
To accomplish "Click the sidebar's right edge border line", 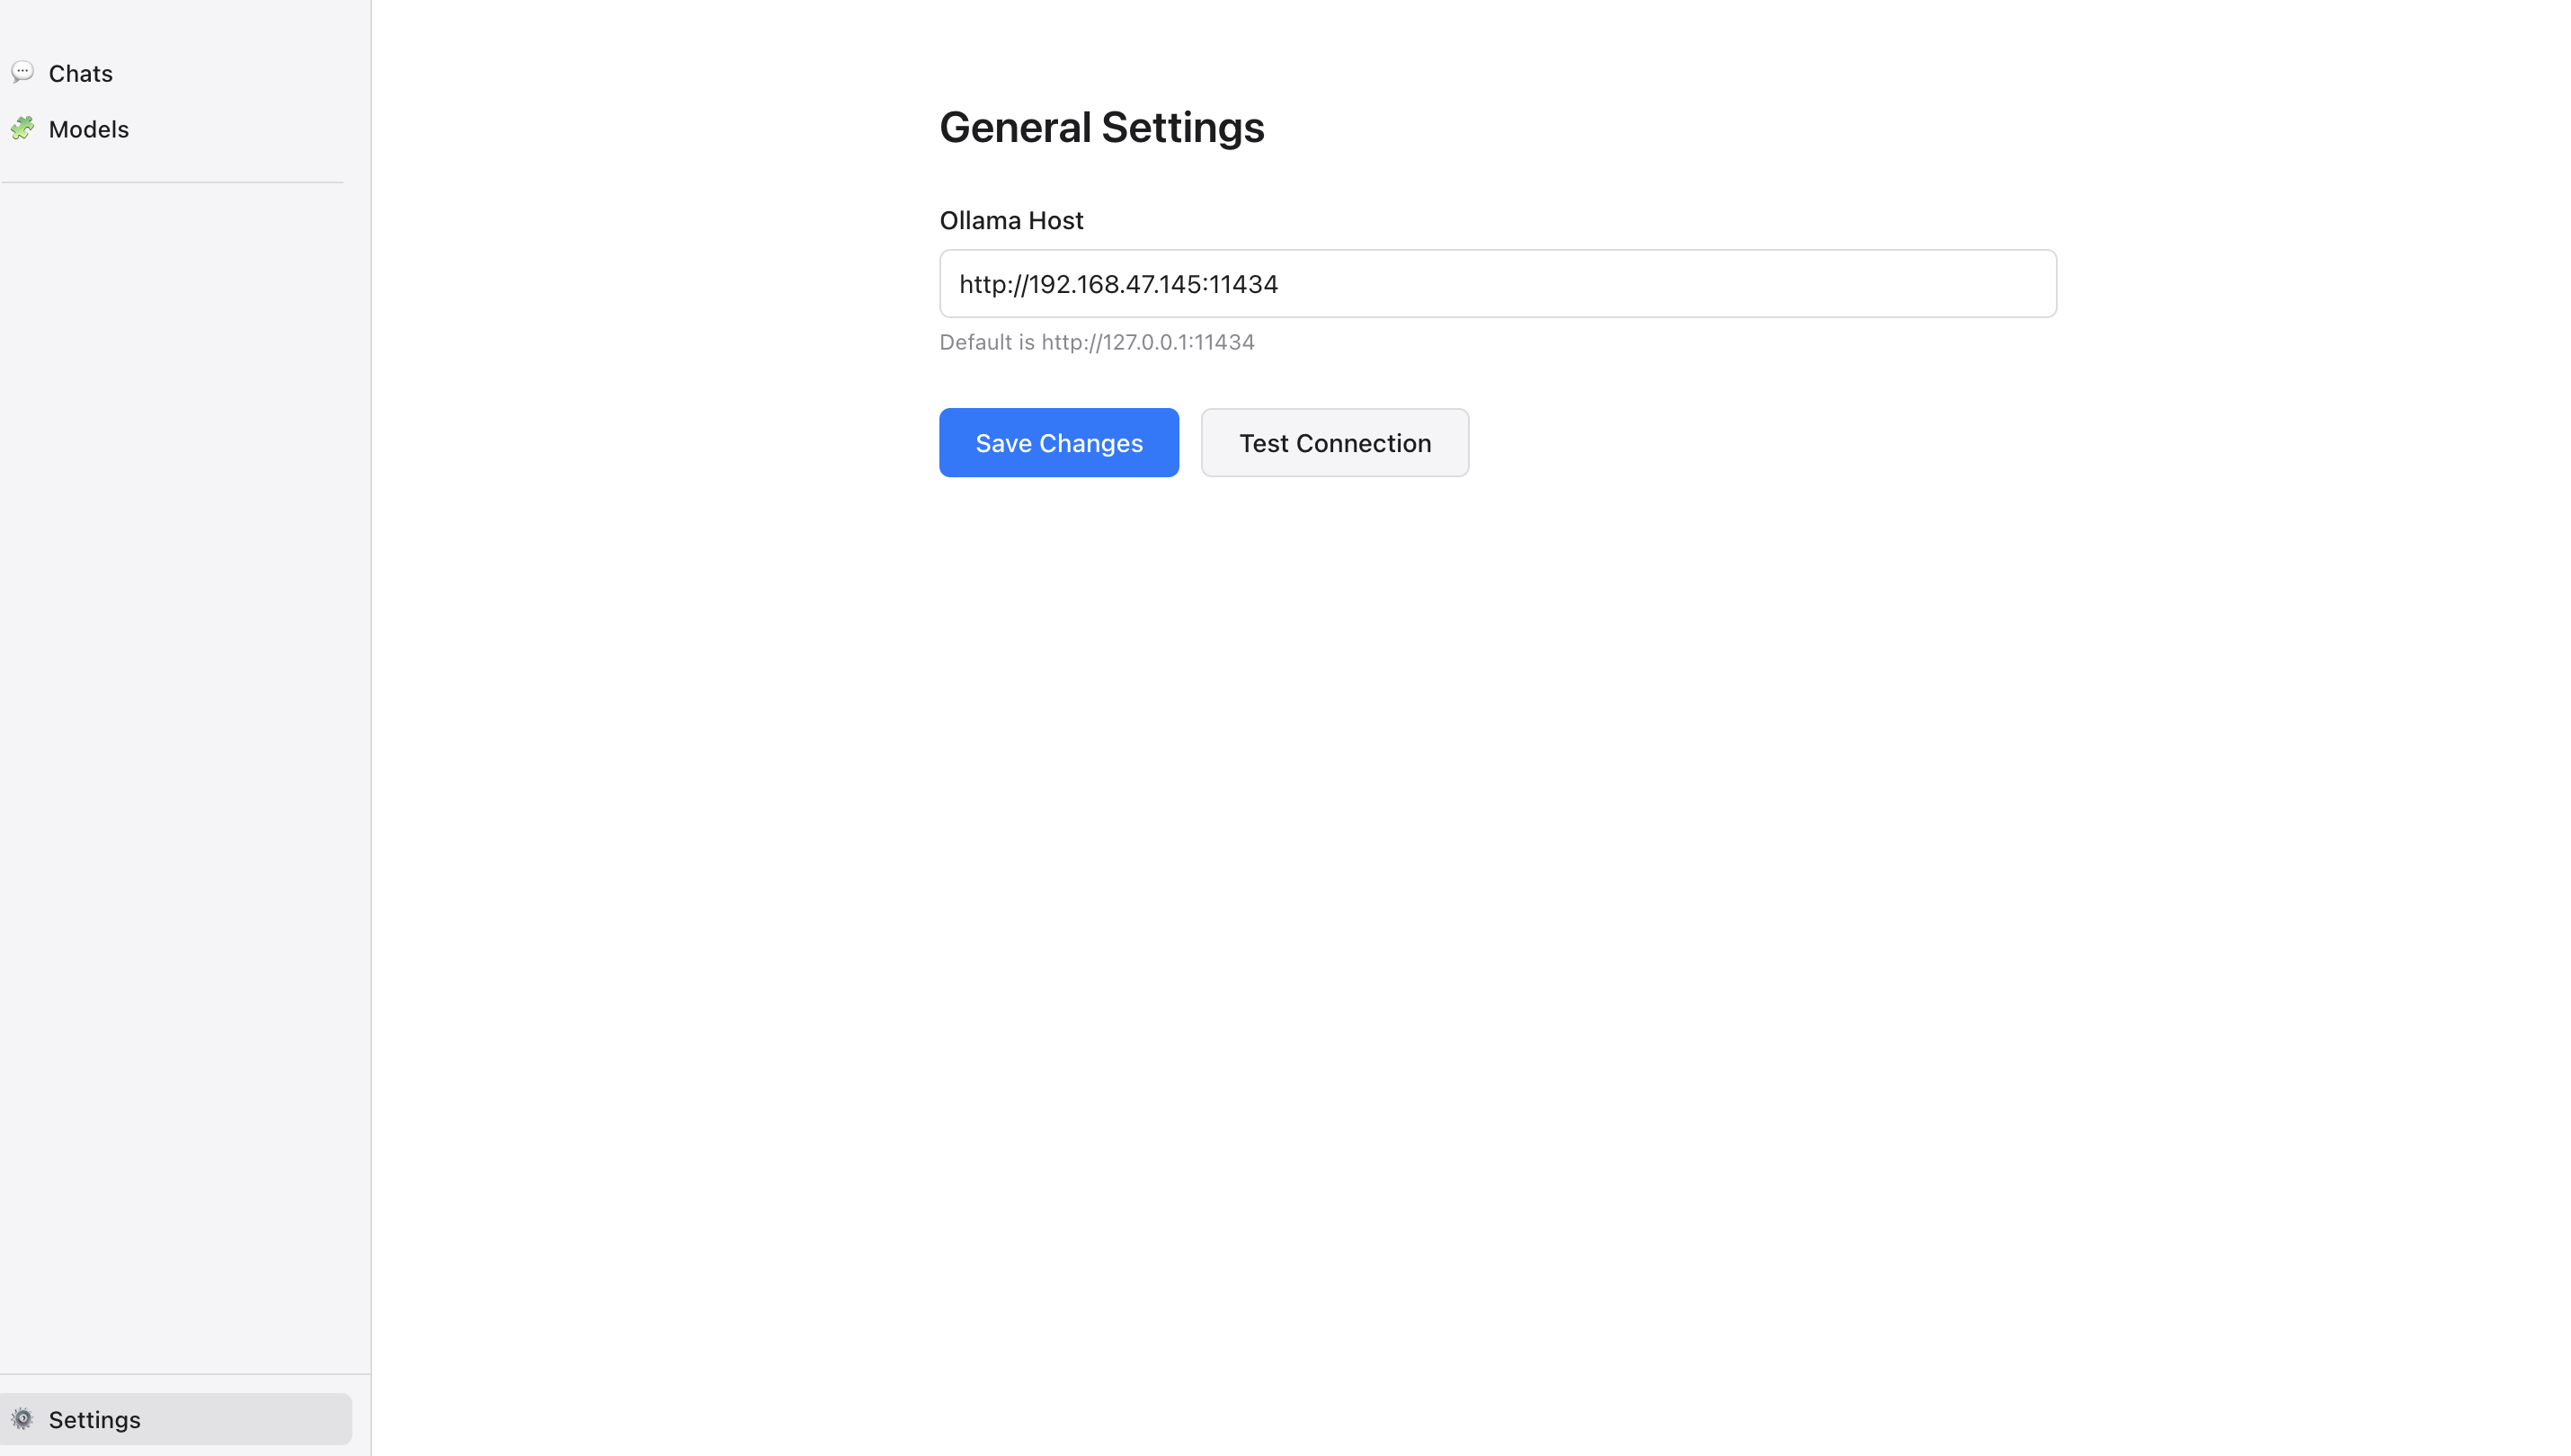I will [371, 700].
